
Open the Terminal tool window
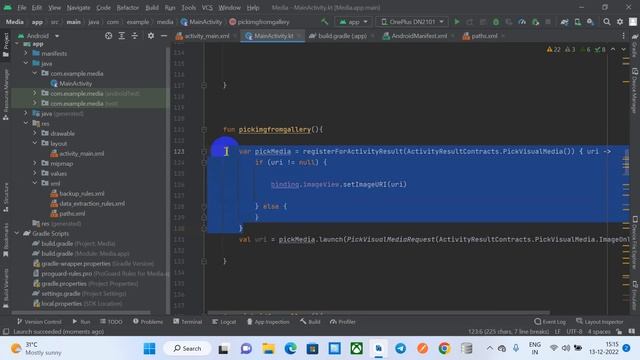[187, 322]
